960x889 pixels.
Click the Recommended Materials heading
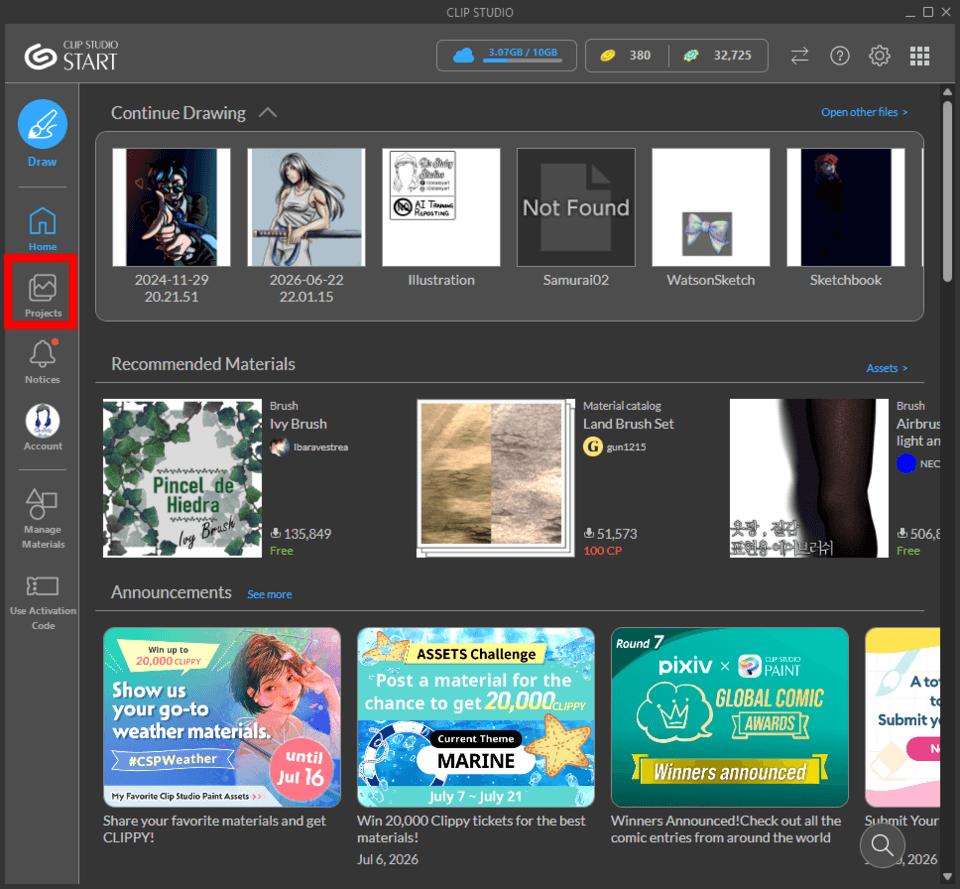[203, 364]
